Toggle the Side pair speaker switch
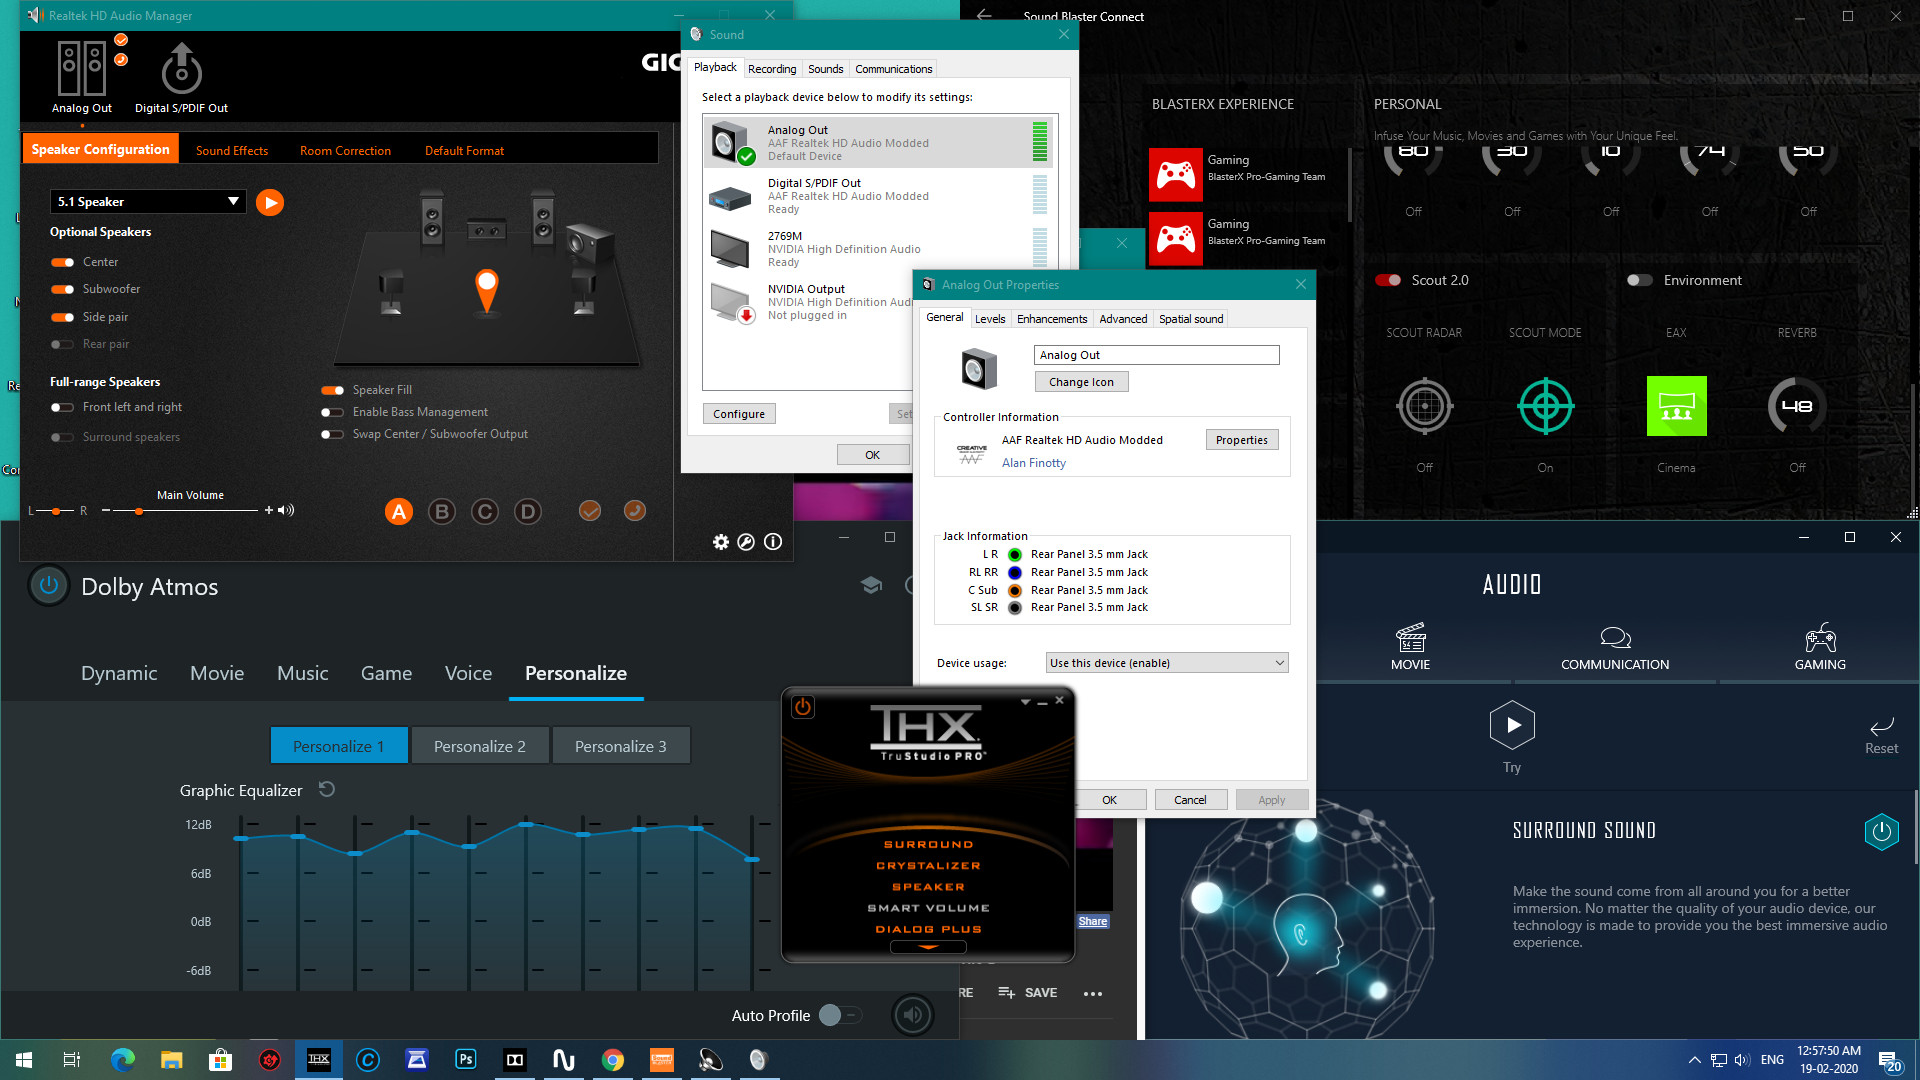The width and height of the screenshot is (1920, 1080). point(62,317)
